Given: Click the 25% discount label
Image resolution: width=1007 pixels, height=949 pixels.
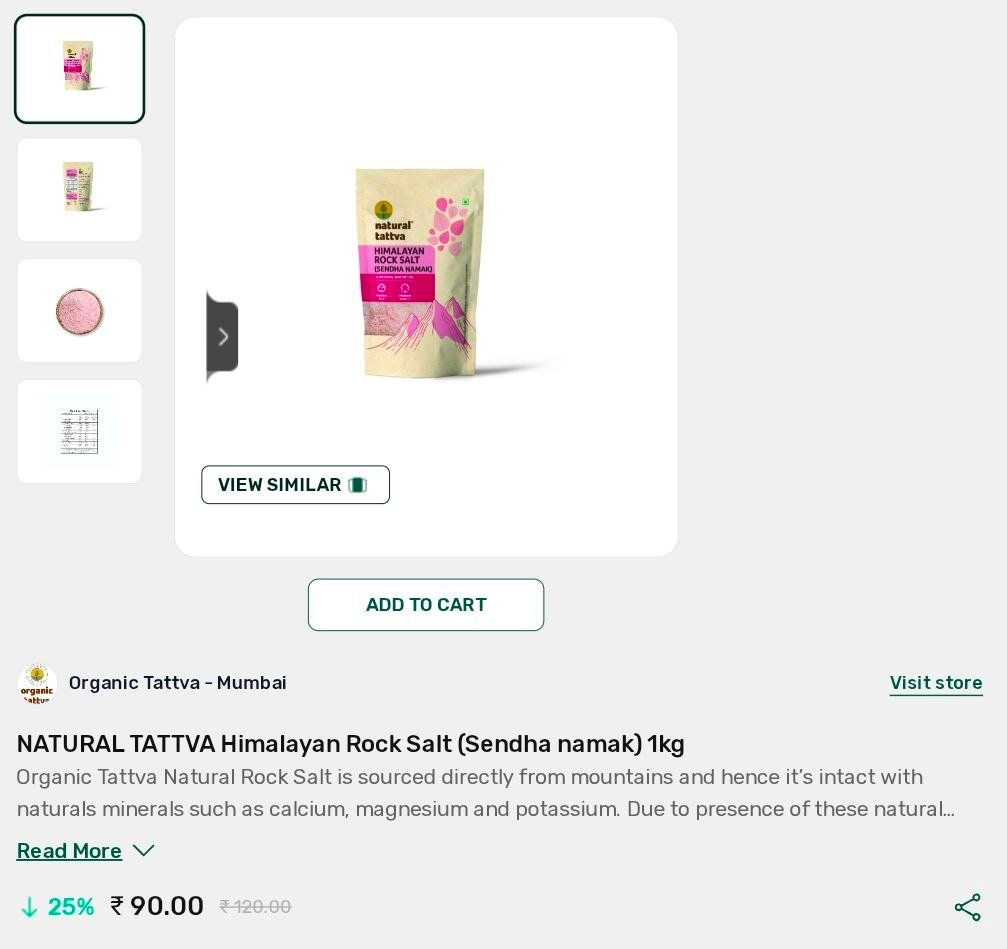Looking at the screenshot, I should coord(71,907).
